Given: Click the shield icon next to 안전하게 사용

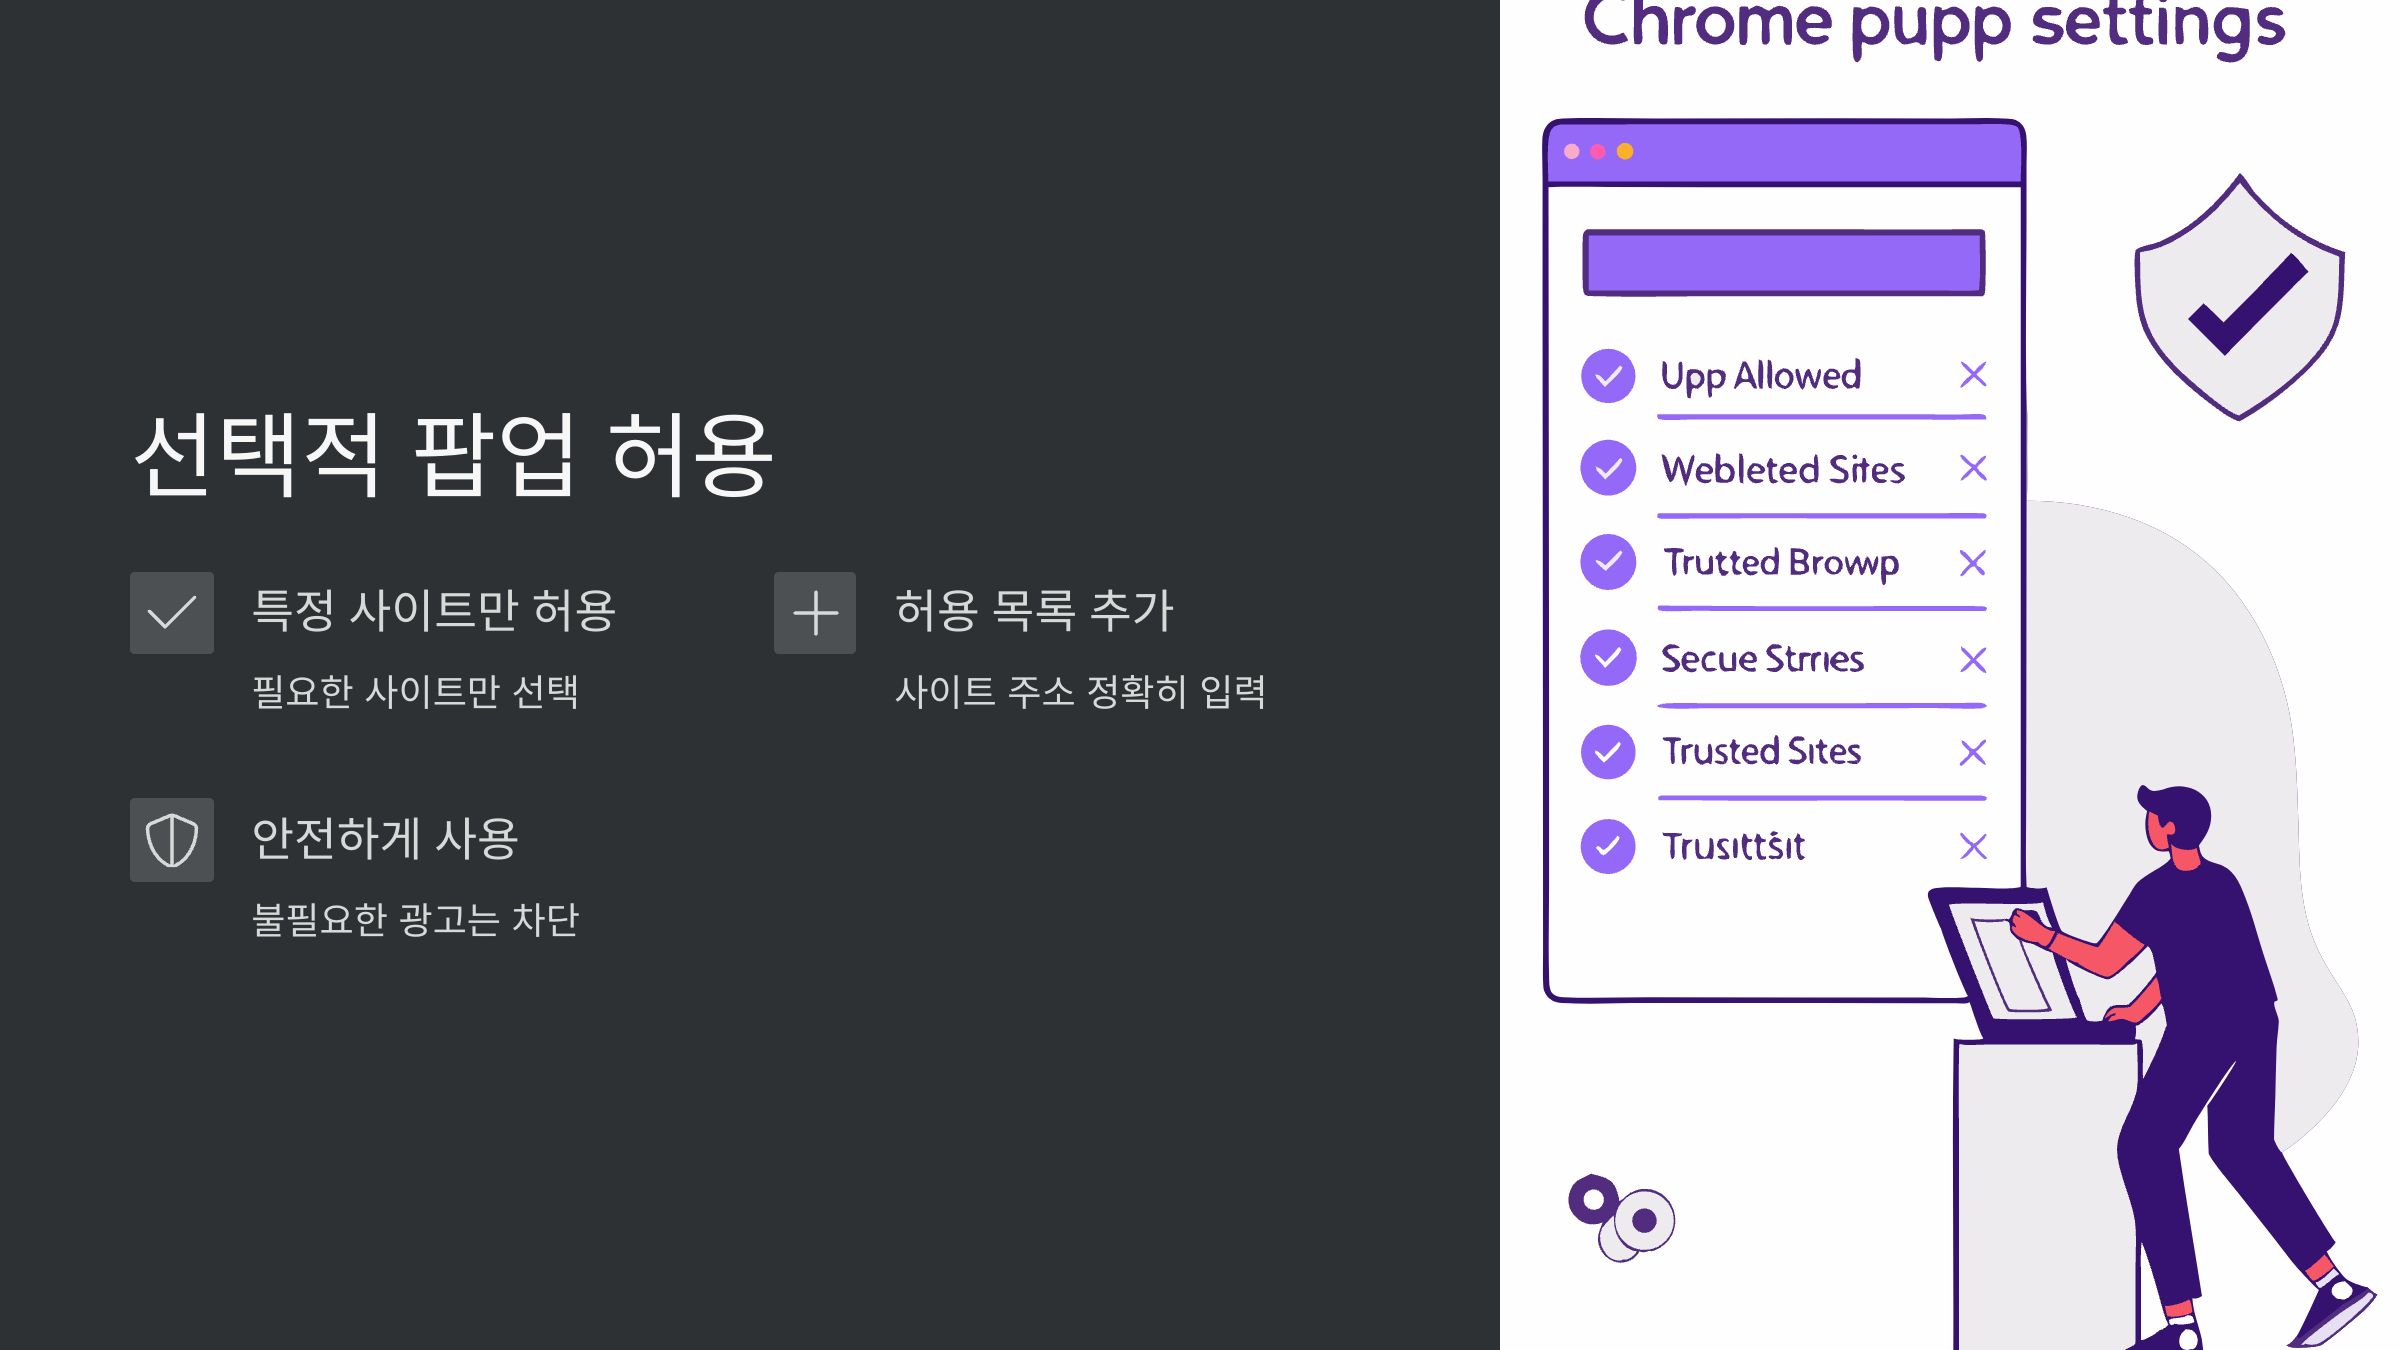Looking at the screenshot, I should click(x=172, y=840).
